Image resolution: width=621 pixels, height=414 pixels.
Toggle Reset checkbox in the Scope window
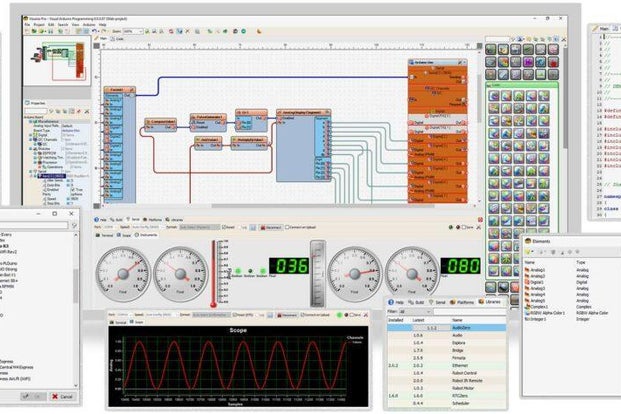(244, 315)
